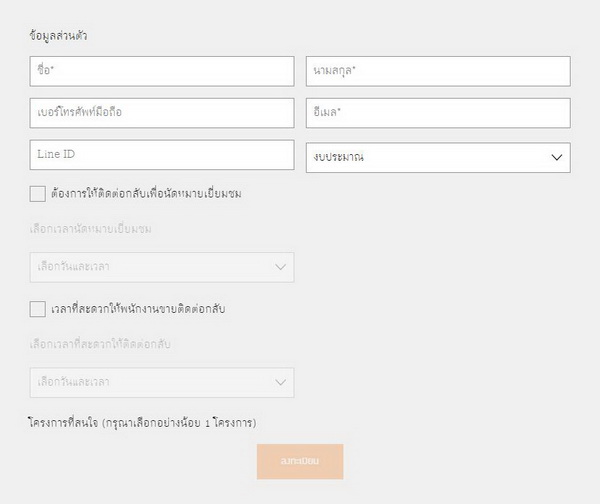This screenshot has width=600, height=504.
Task: Tick the ต้องการให้ติดต่อกลับเพื่อนัดหมายเยี่ยมชม checkbox
Action: [x=38, y=193]
